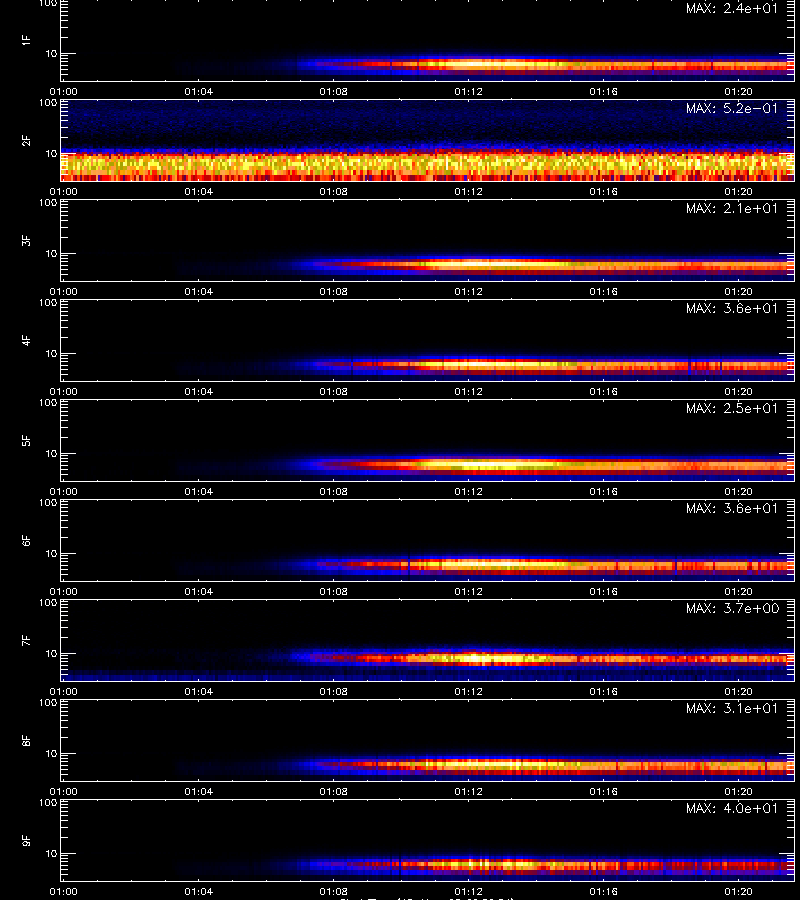Image resolution: width=800 pixels, height=900 pixels.
Task: Click the 01:20 time label under panel 5F
Action: coord(738,491)
